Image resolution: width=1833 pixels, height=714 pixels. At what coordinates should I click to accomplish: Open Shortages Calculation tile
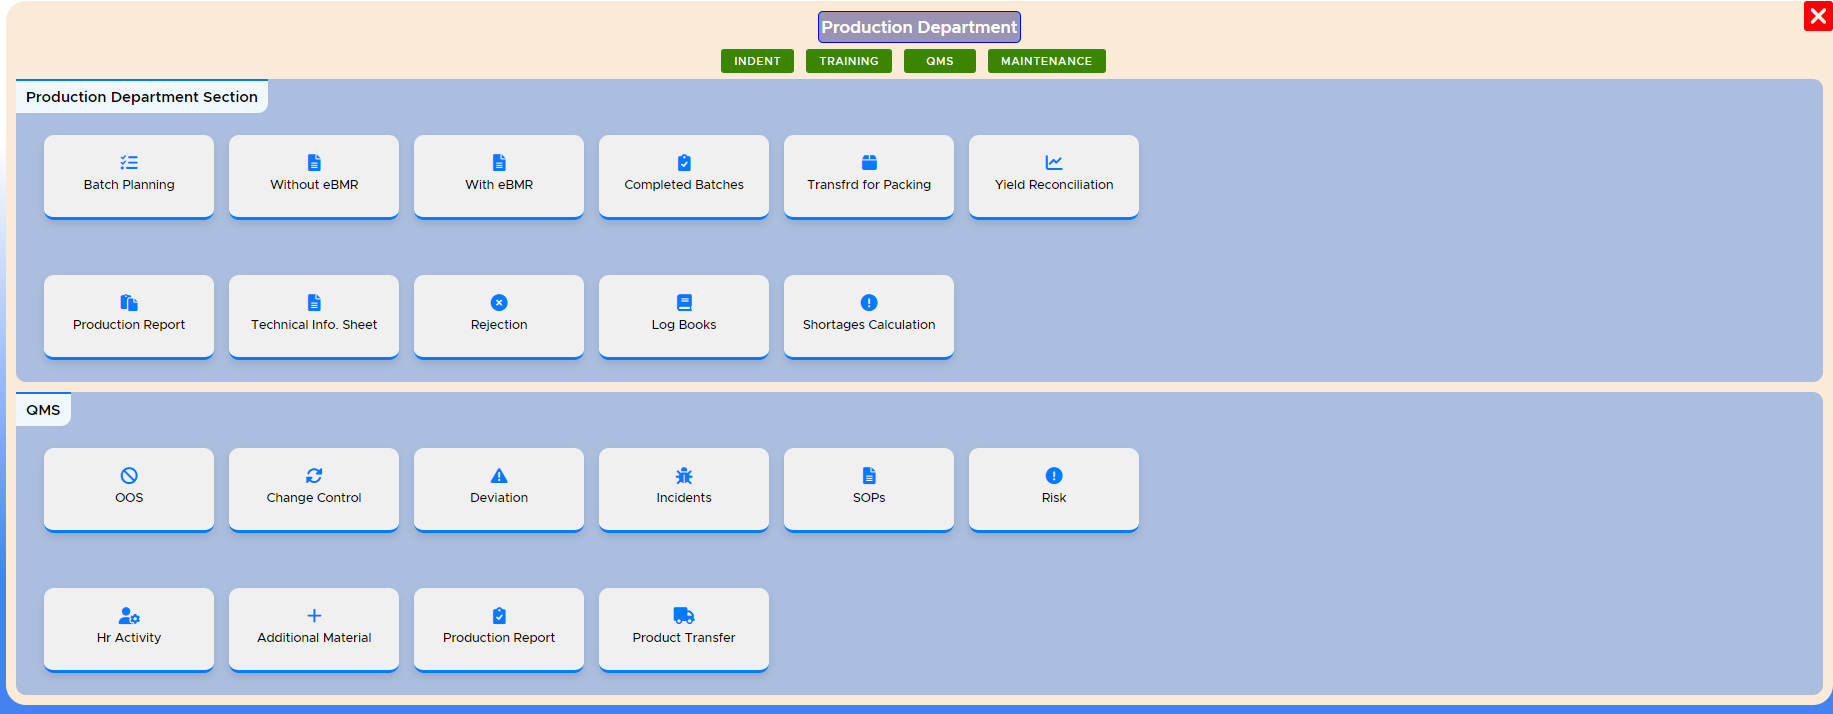point(868,315)
